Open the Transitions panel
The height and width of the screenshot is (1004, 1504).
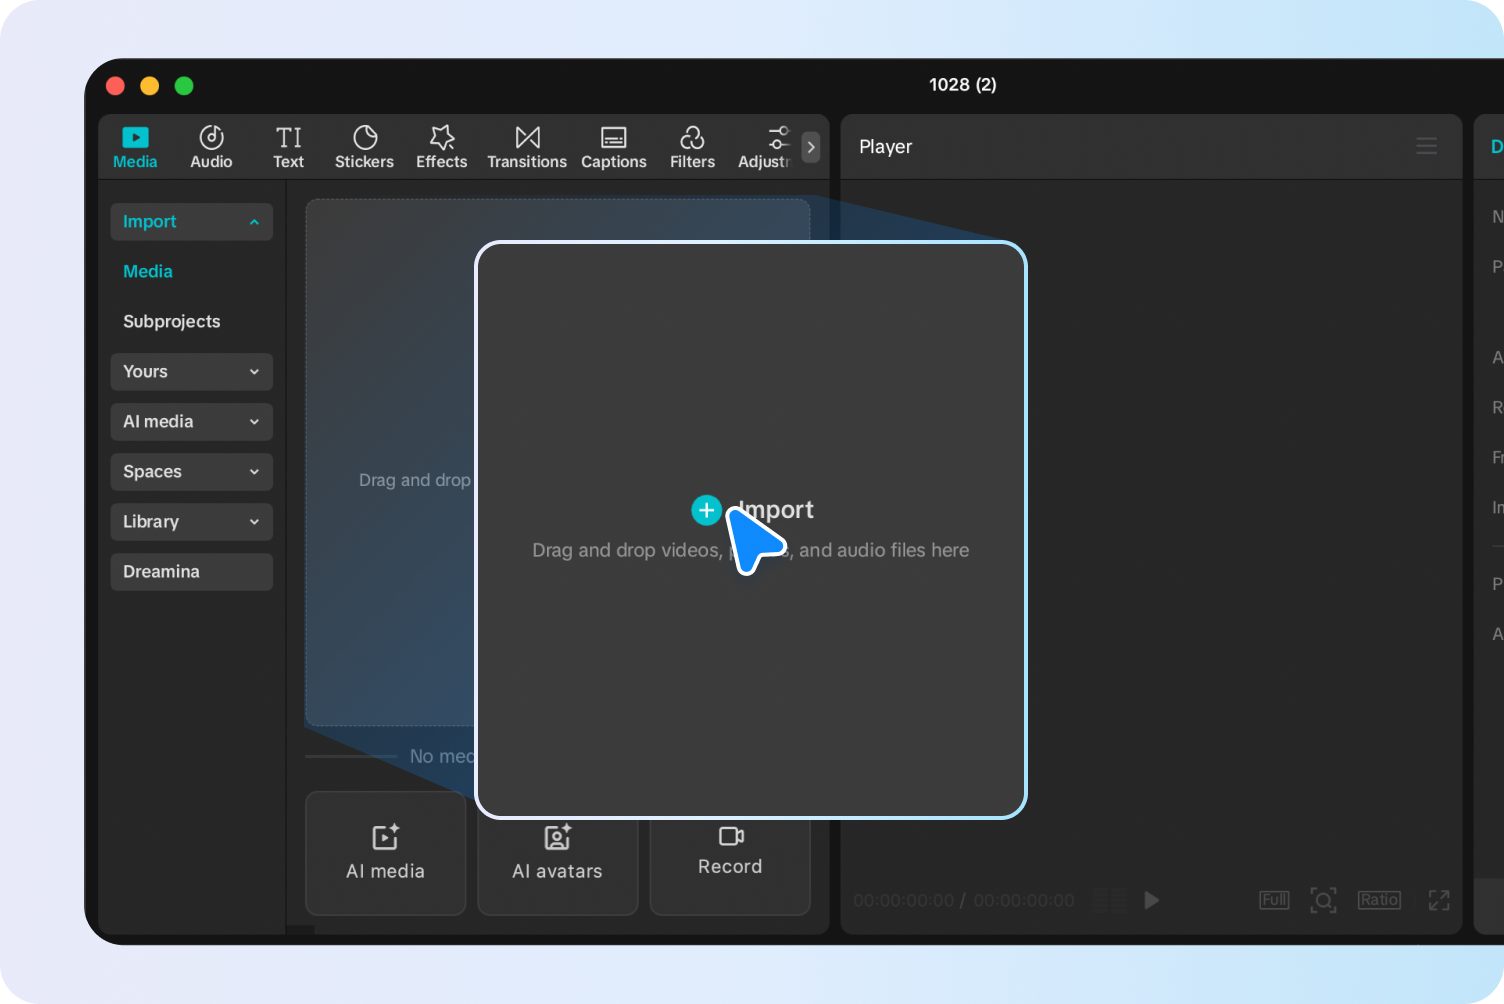527,146
